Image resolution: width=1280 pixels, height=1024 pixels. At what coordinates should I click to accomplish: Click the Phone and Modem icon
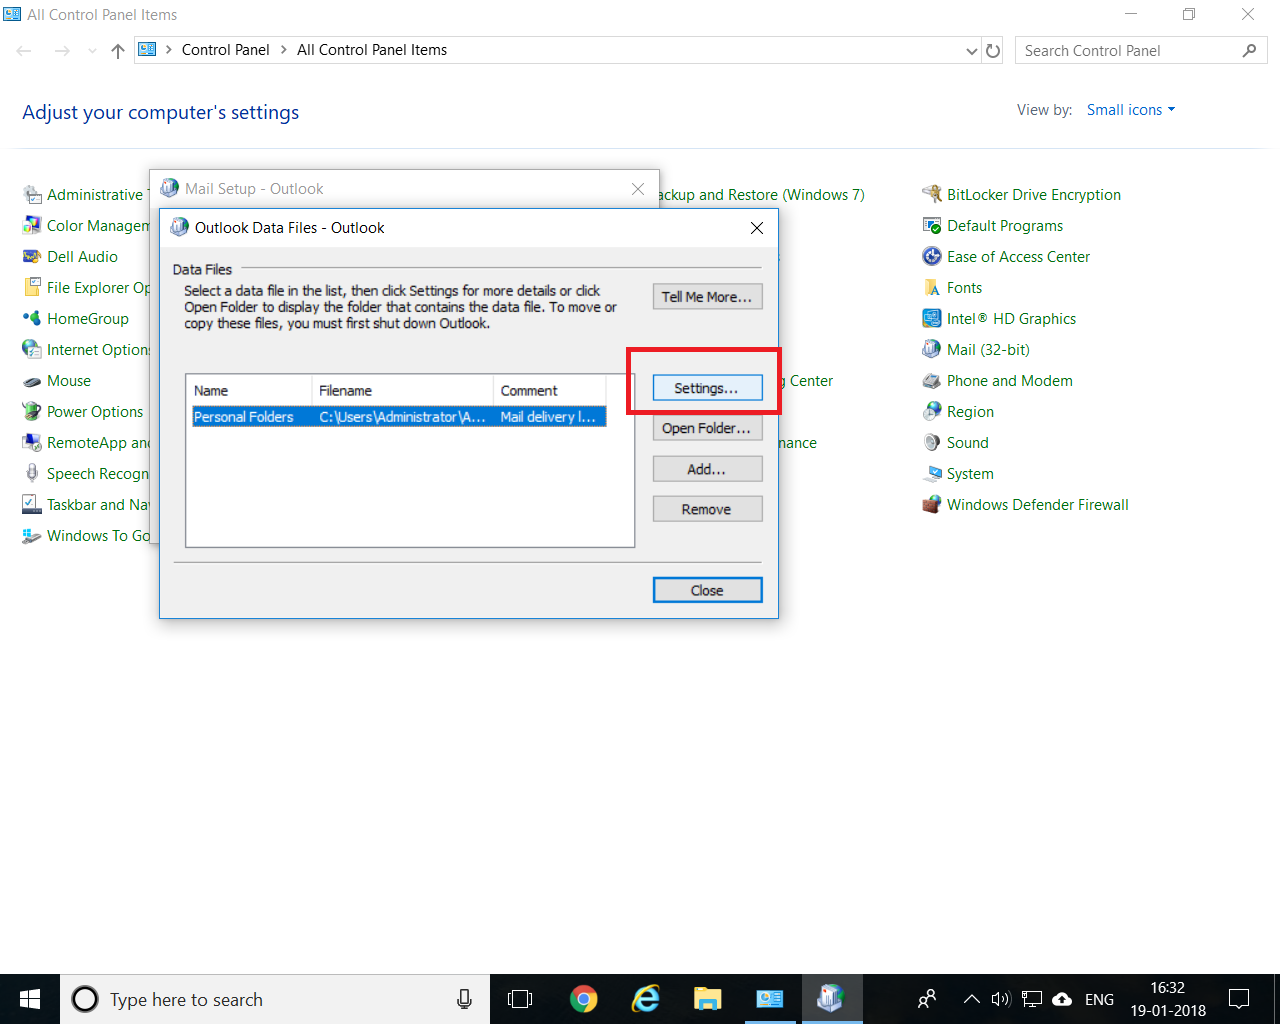point(932,380)
